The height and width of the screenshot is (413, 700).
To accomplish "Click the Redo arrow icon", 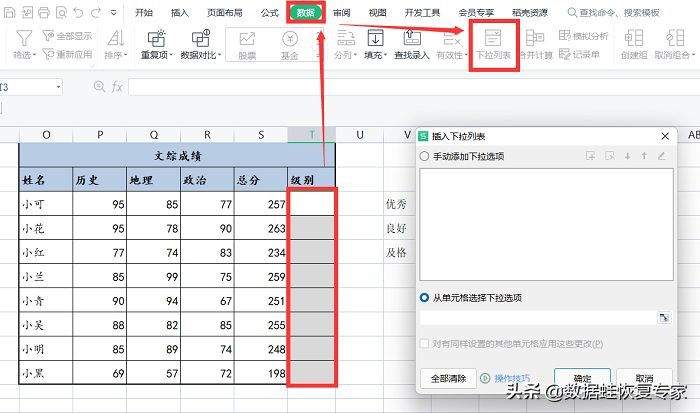I will [x=96, y=13].
